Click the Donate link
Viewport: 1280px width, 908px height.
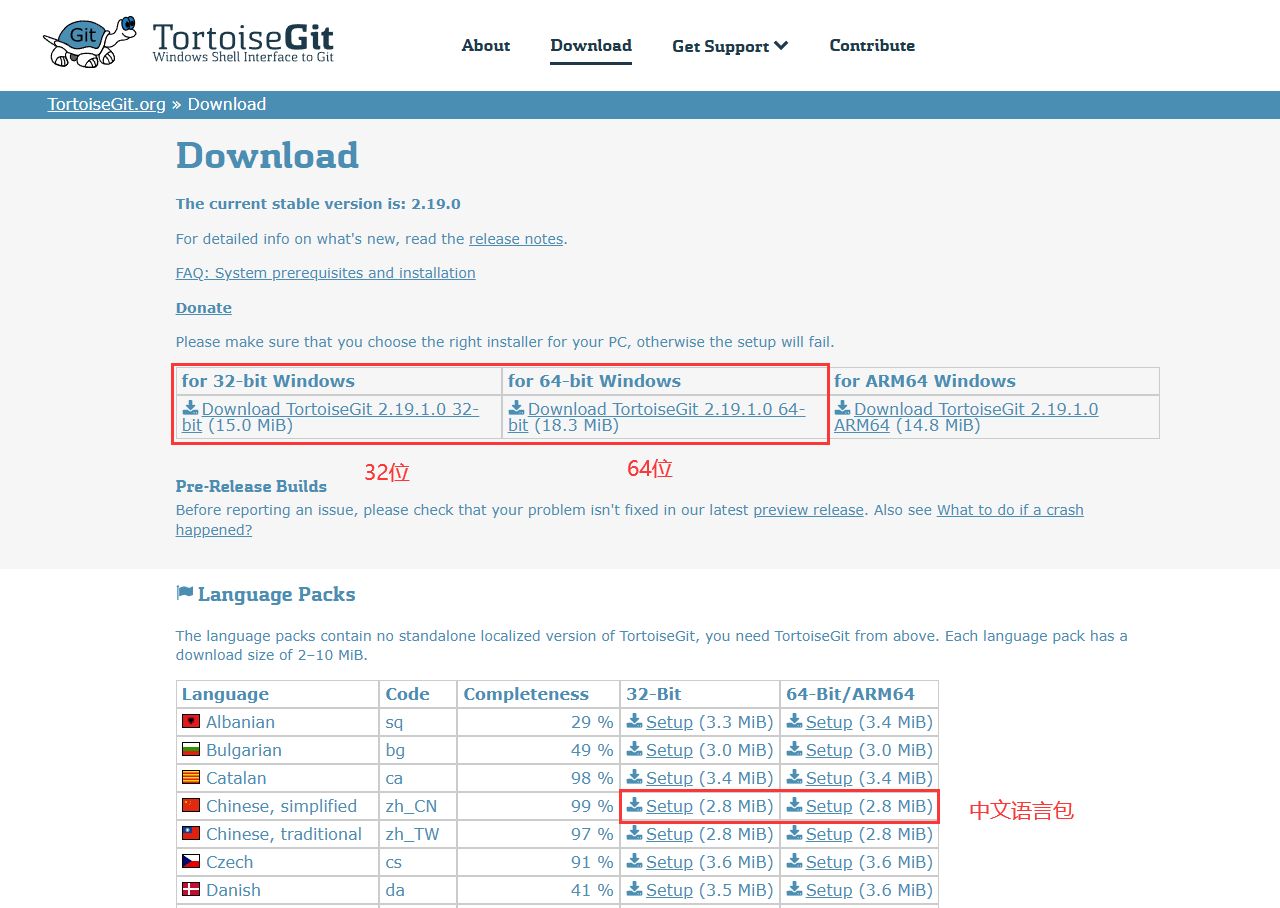[x=204, y=308]
